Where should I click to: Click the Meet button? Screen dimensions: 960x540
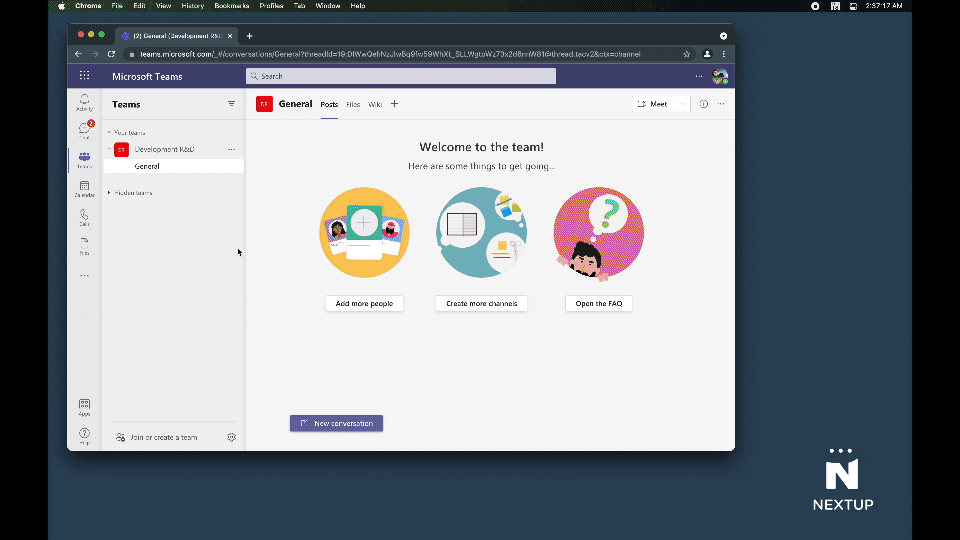[653, 104]
